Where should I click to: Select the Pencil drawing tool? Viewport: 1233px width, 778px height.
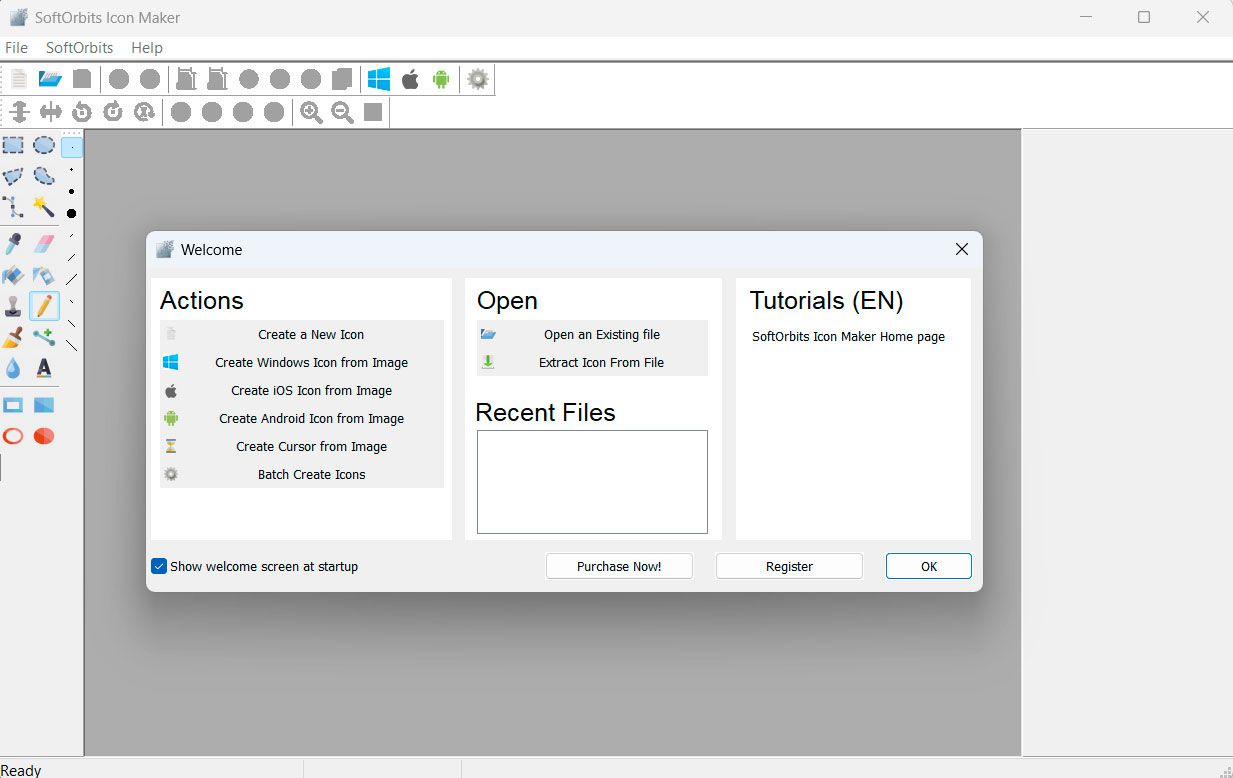tap(44, 305)
